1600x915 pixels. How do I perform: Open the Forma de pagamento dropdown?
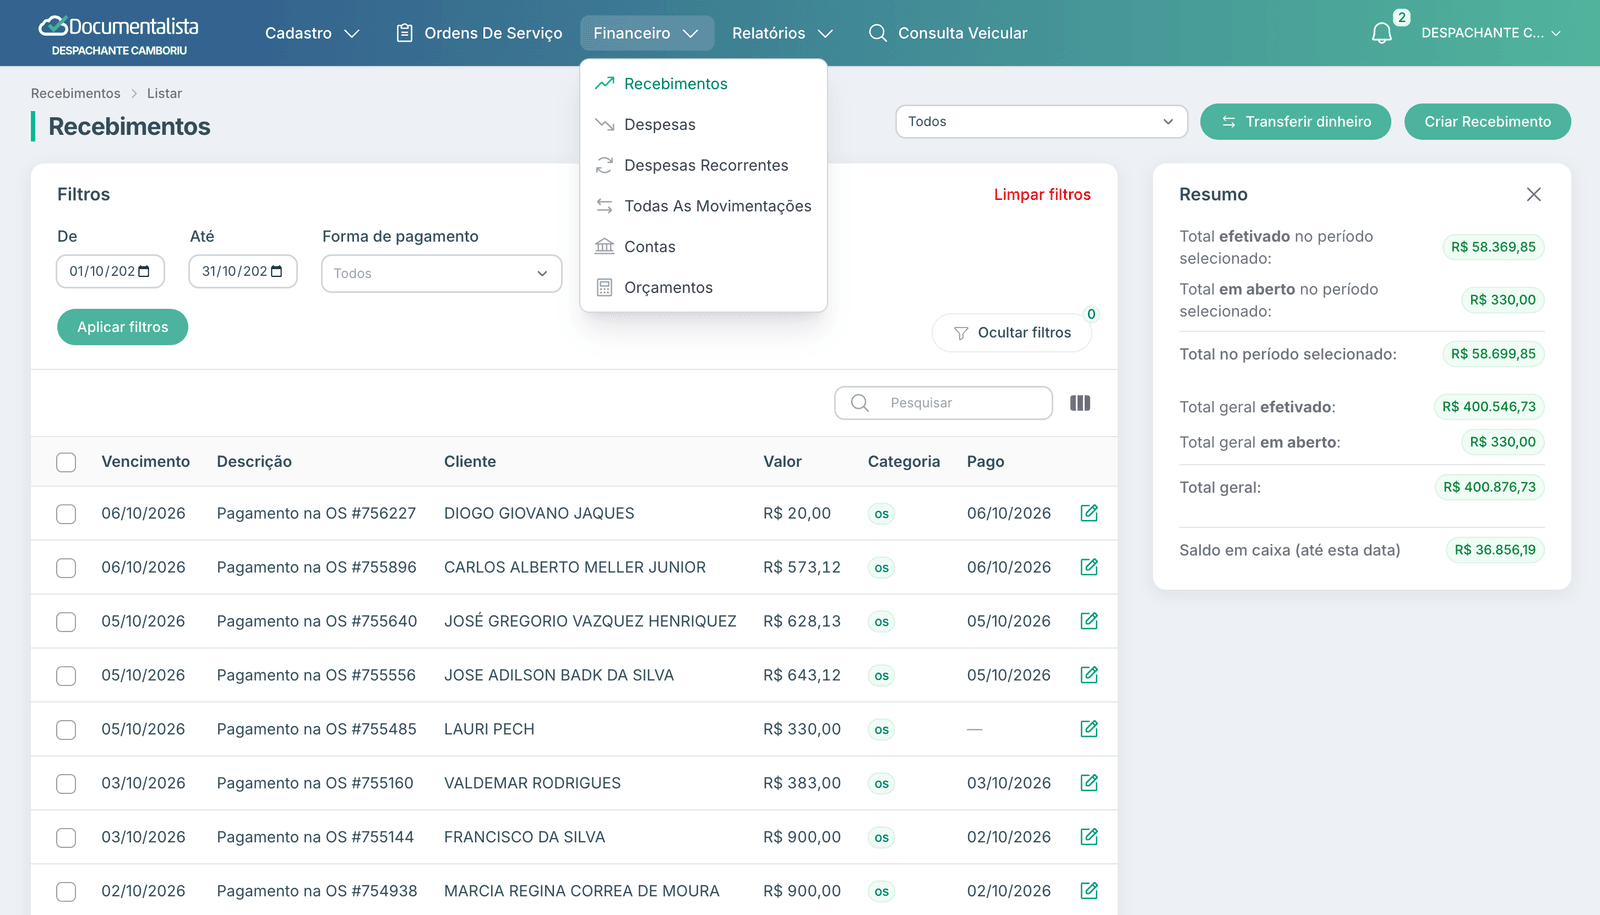coord(441,273)
